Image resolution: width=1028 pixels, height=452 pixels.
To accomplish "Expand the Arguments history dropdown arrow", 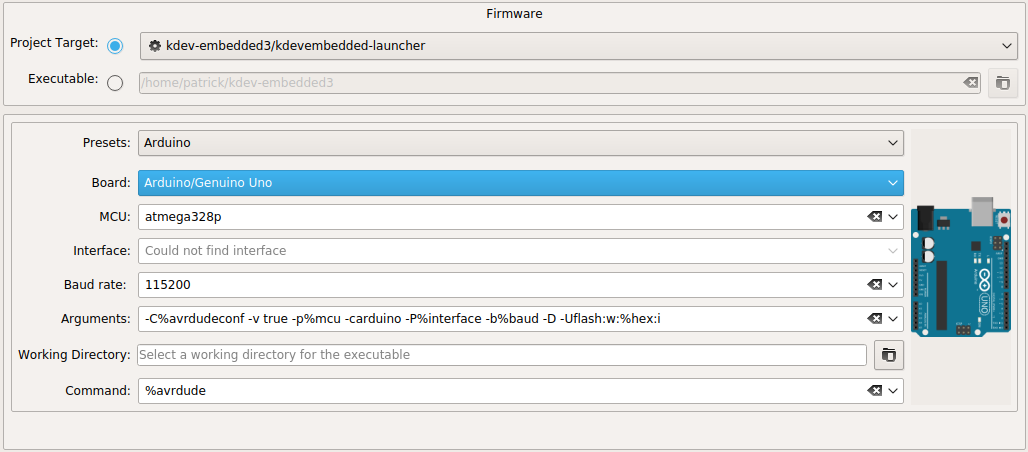I will point(893,319).
